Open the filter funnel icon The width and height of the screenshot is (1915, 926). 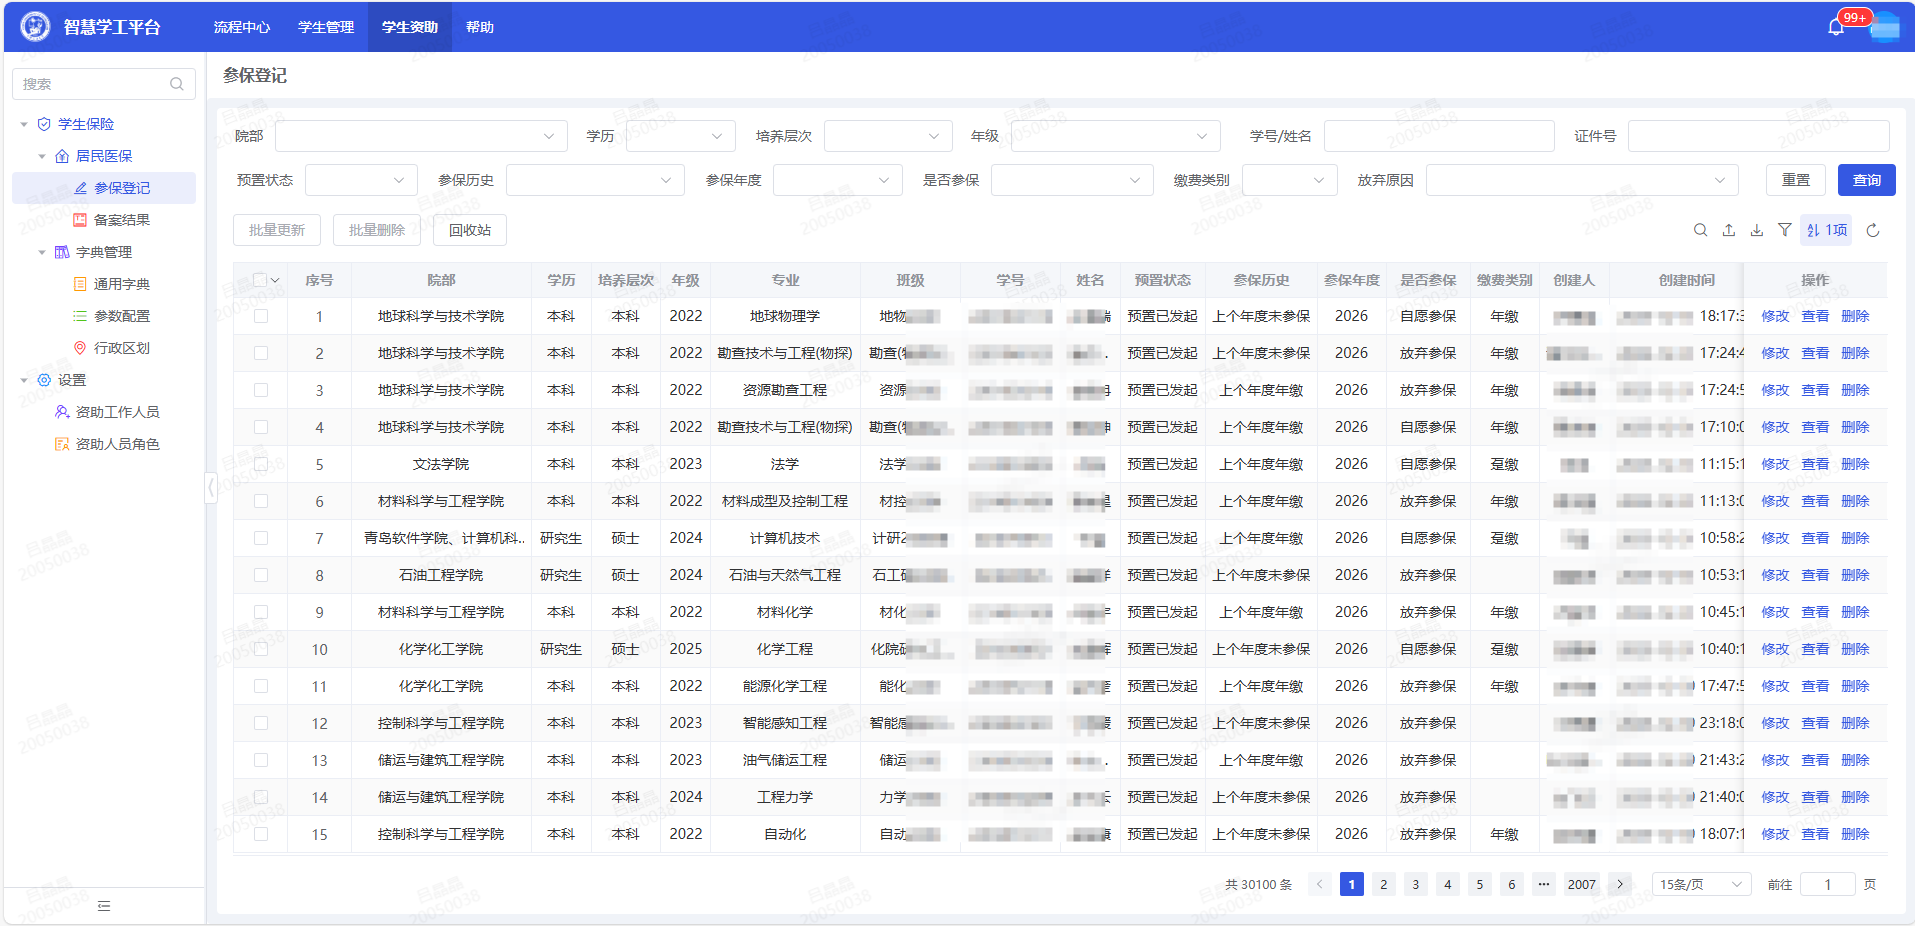pos(1784,230)
